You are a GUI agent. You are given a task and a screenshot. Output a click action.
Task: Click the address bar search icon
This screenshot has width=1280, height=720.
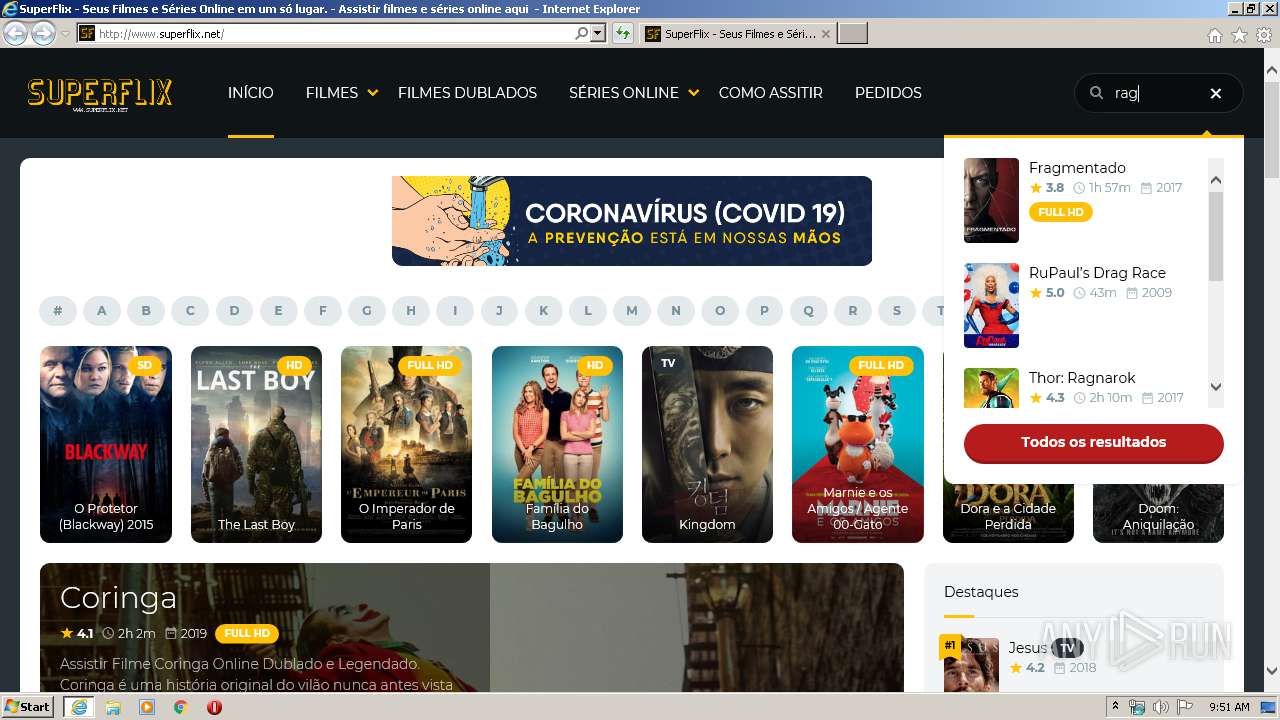582,33
